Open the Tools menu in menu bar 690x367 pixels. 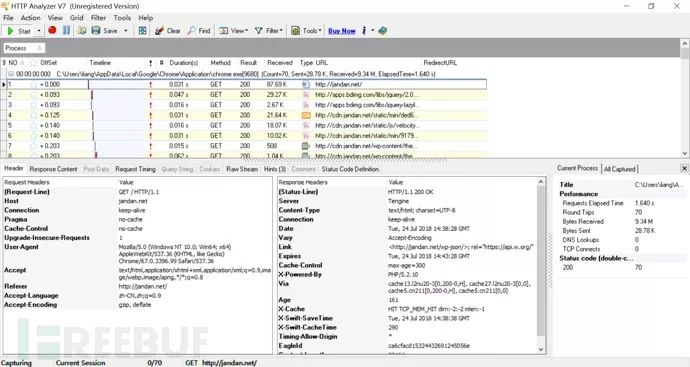point(122,18)
